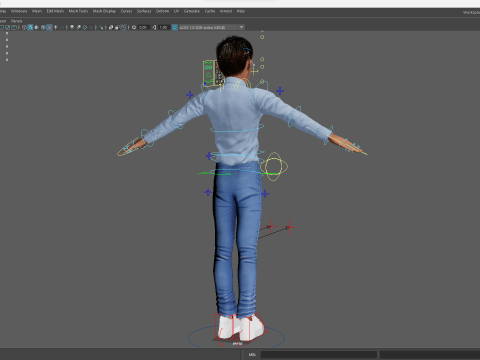
Task: Select the right red knee locator
Action: click(289, 228)
